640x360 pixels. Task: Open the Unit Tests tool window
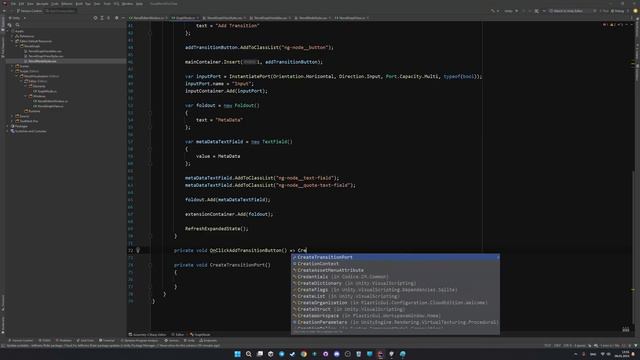[85, 340]
